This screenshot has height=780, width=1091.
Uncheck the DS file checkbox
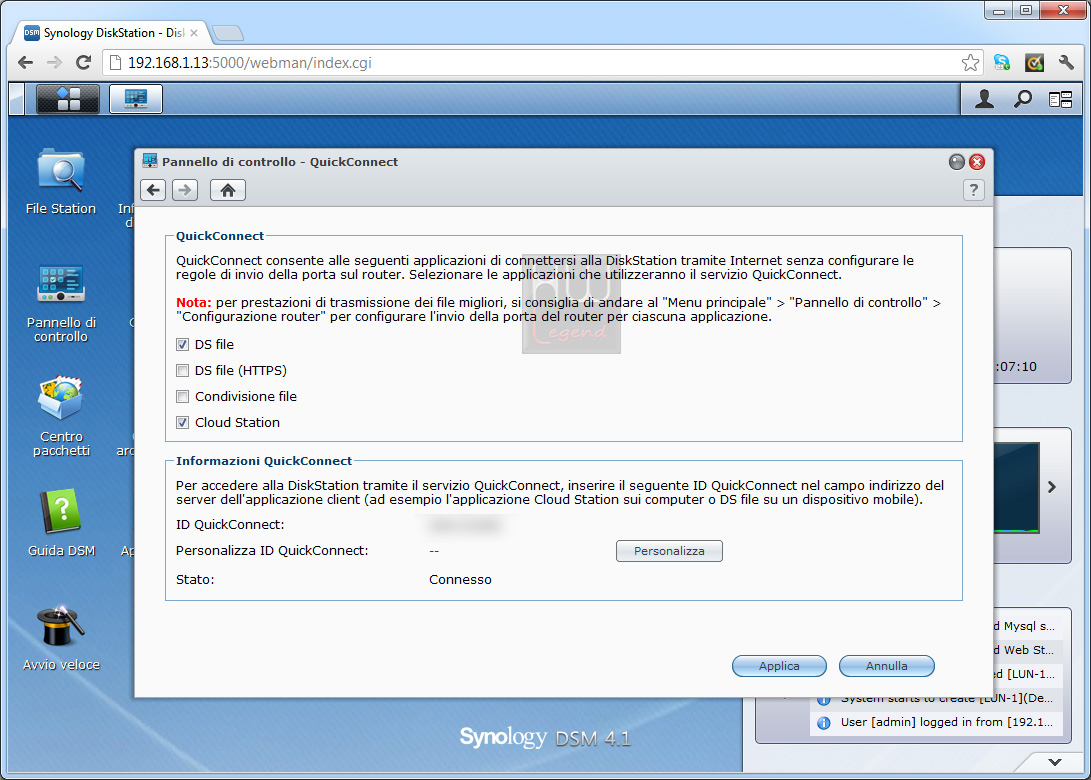[182, 344]
